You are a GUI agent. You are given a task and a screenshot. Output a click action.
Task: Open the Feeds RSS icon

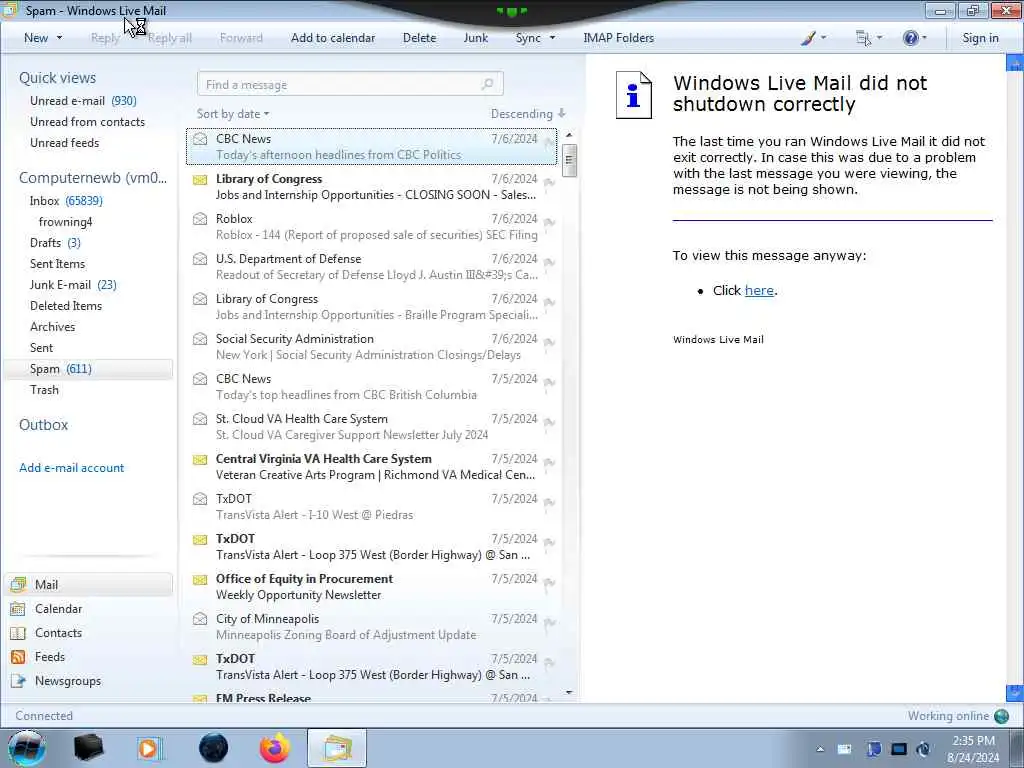click(x=18, y=657)
